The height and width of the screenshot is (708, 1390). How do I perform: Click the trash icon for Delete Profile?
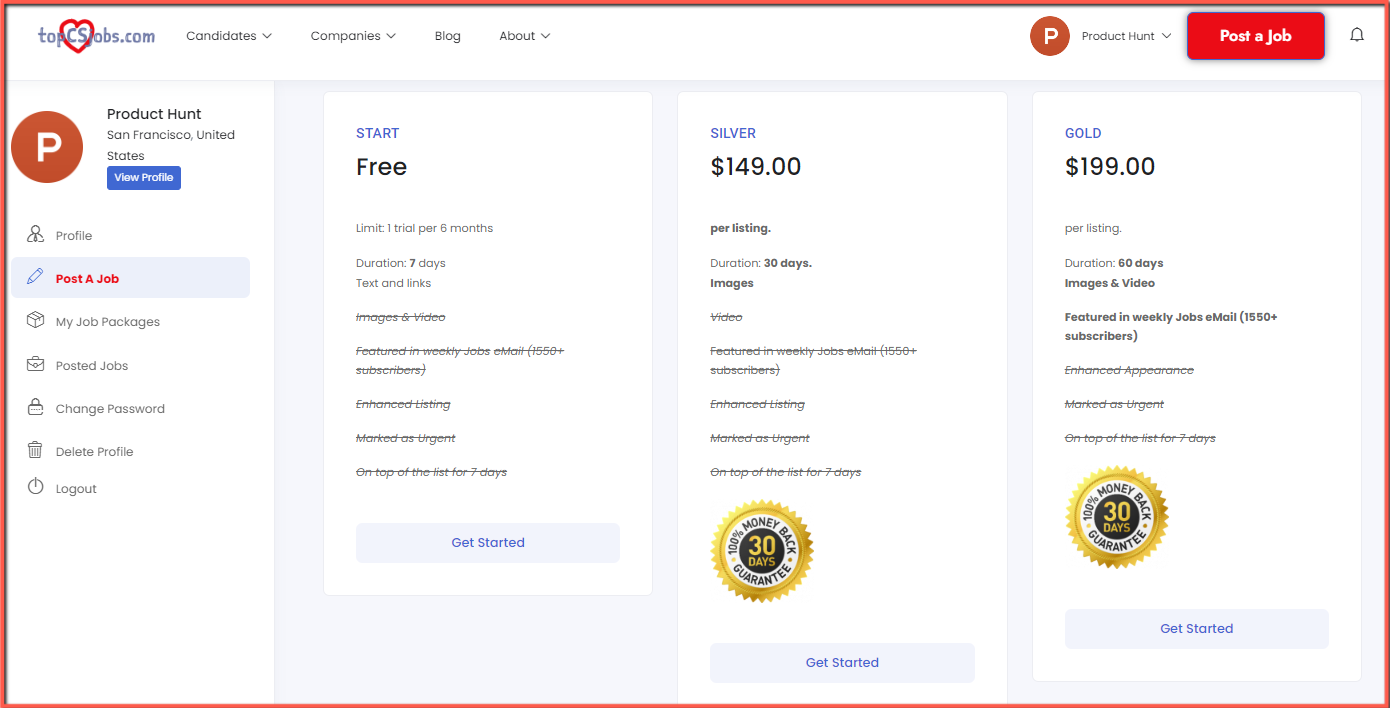click(x=36, y=451)
